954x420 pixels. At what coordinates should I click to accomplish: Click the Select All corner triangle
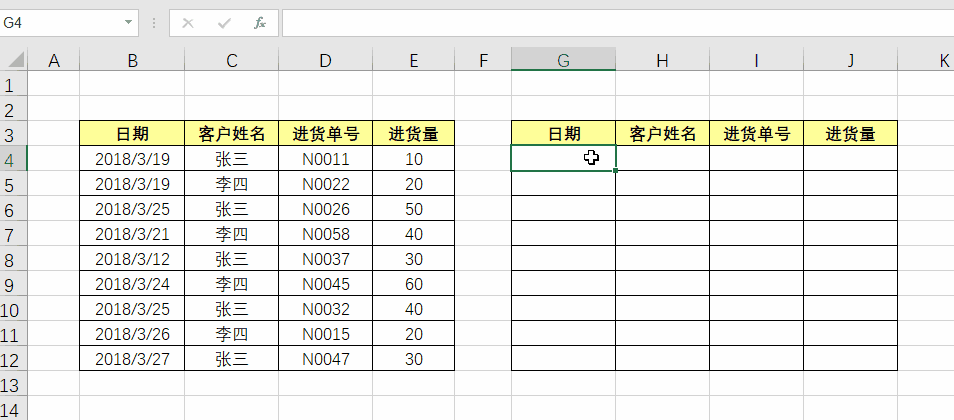tap(14, 61)
